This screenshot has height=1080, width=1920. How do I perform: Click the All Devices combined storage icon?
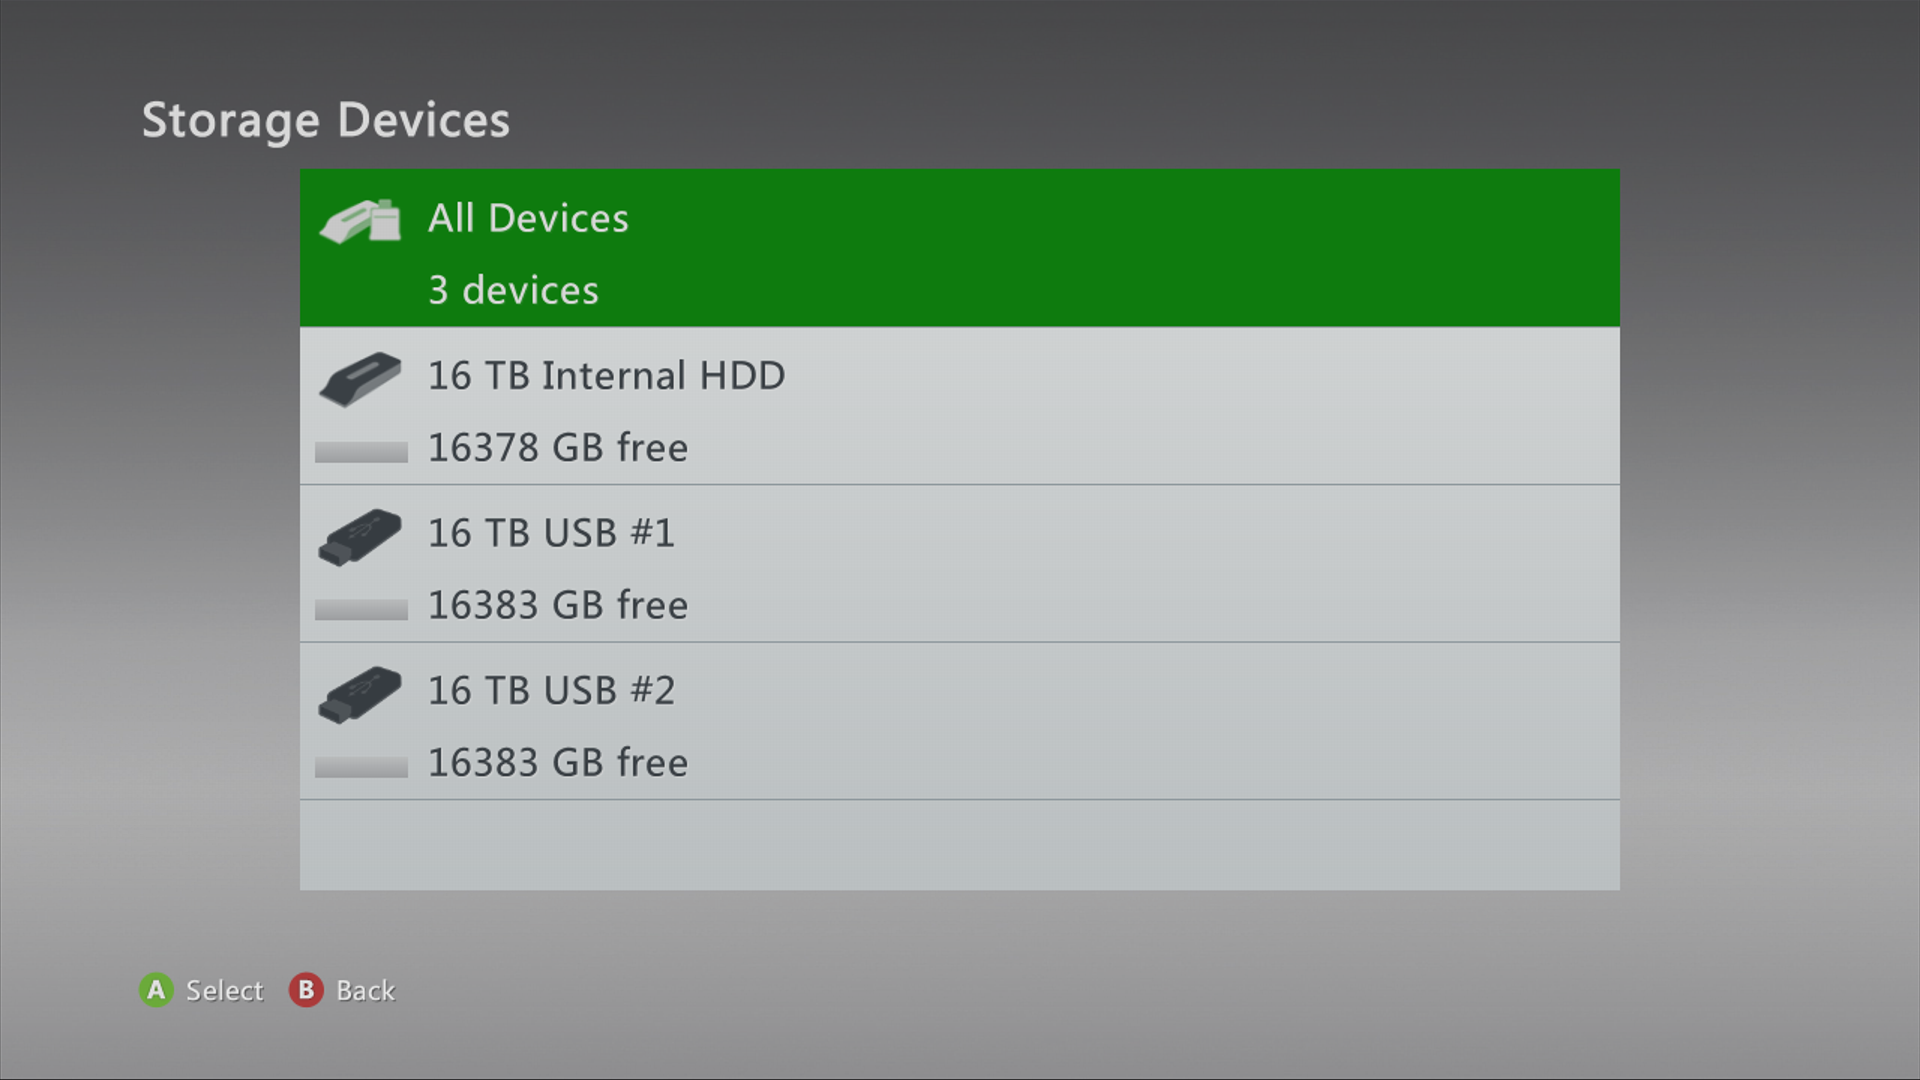(360, 221)
